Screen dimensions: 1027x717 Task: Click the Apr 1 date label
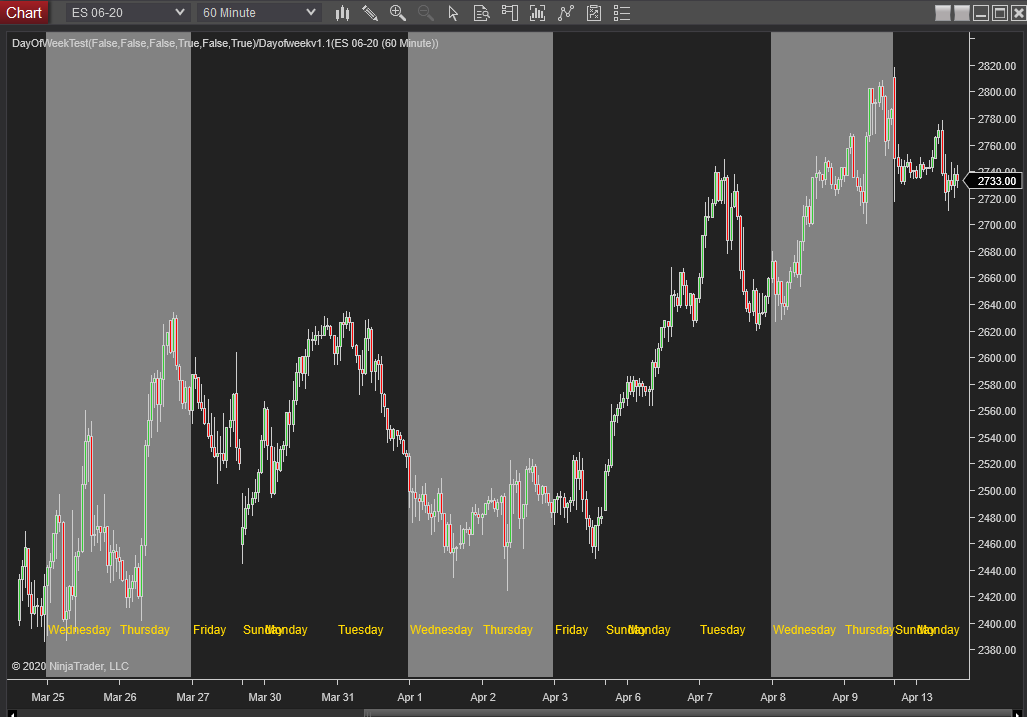pyautogui.click(x=409, y=697)
